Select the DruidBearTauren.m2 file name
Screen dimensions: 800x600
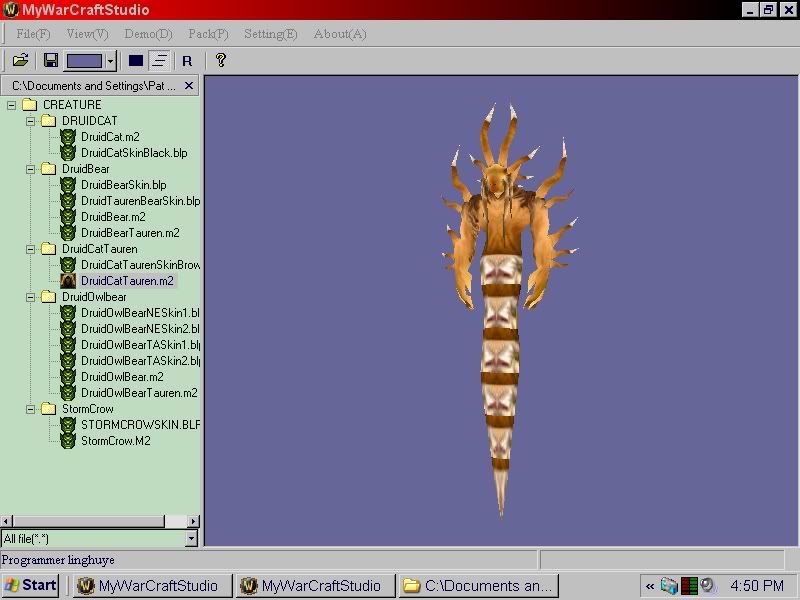coord(130,233)
